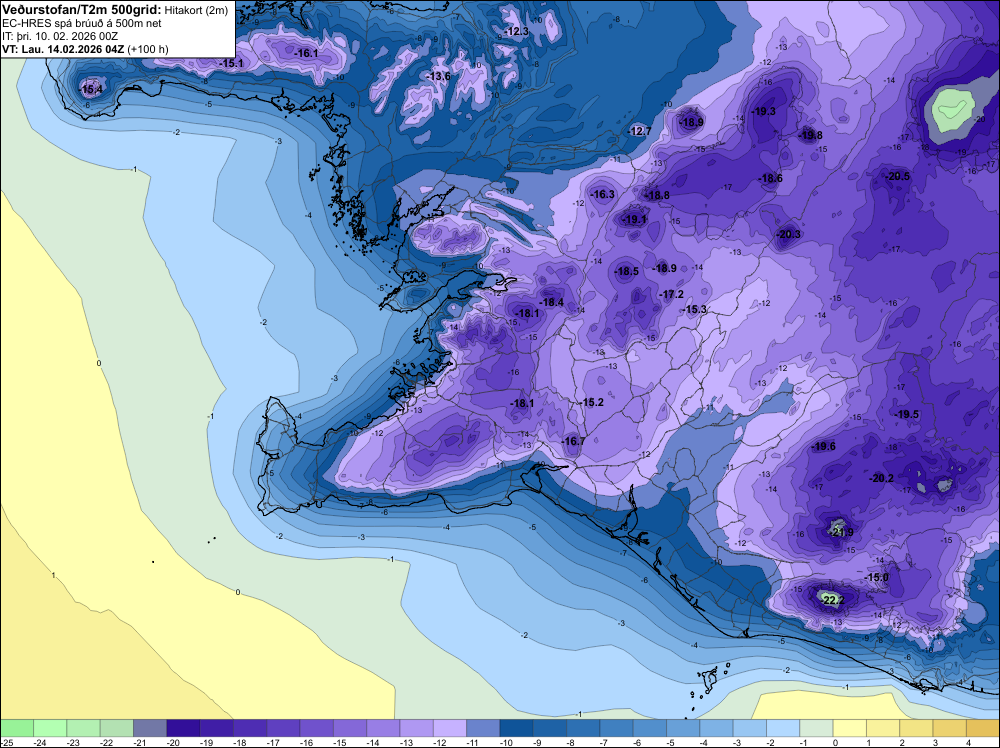
Task: Click the -19.3 temperature label
Action: click(x=763, y=112)
